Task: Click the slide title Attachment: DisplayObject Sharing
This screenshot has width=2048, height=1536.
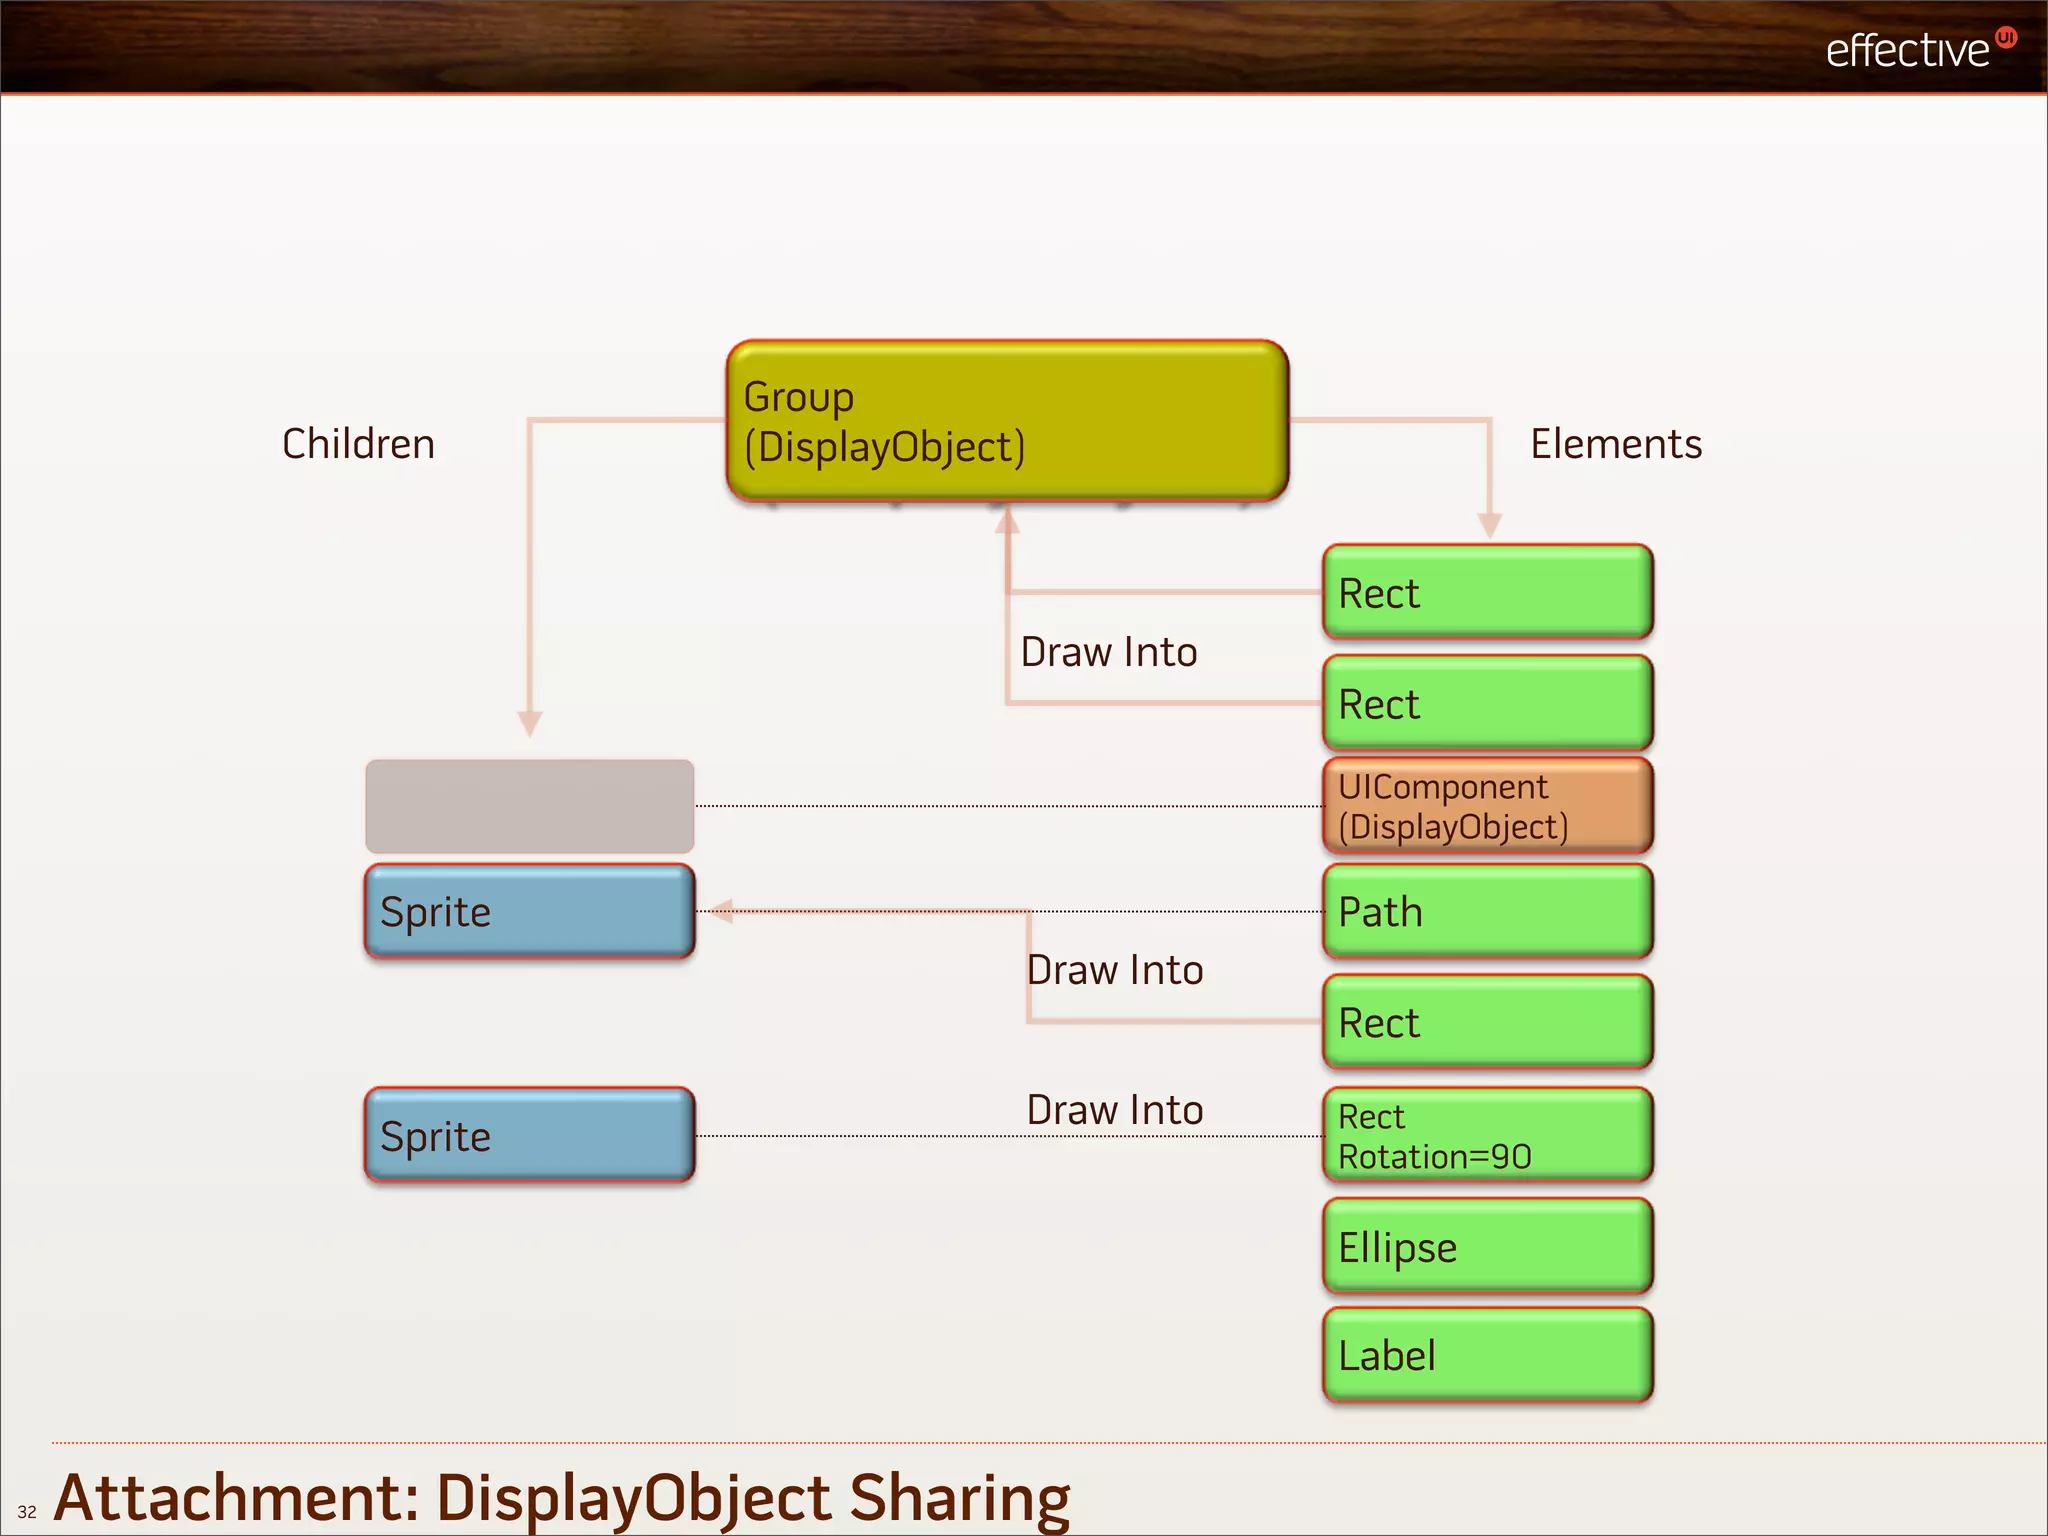Action: pyautogui.click(x=561, y=1498)
